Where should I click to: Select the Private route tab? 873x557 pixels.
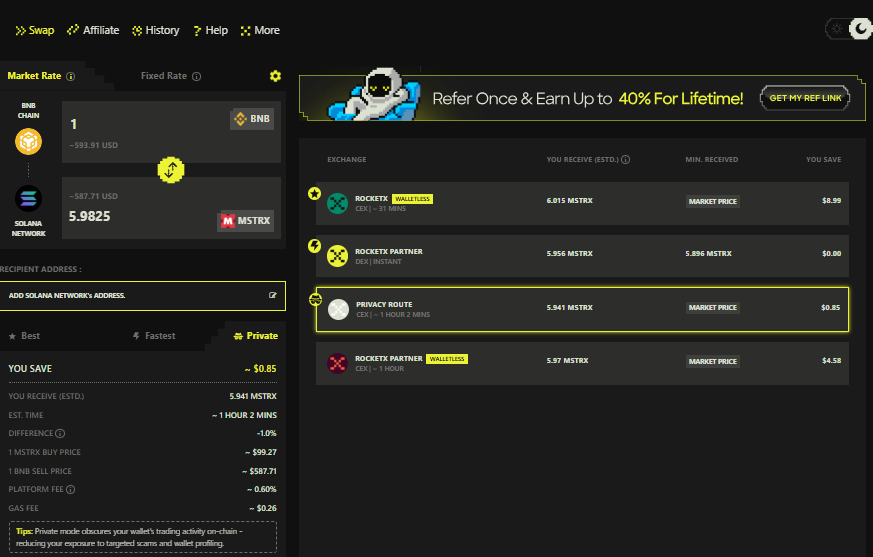coord(256,336)
